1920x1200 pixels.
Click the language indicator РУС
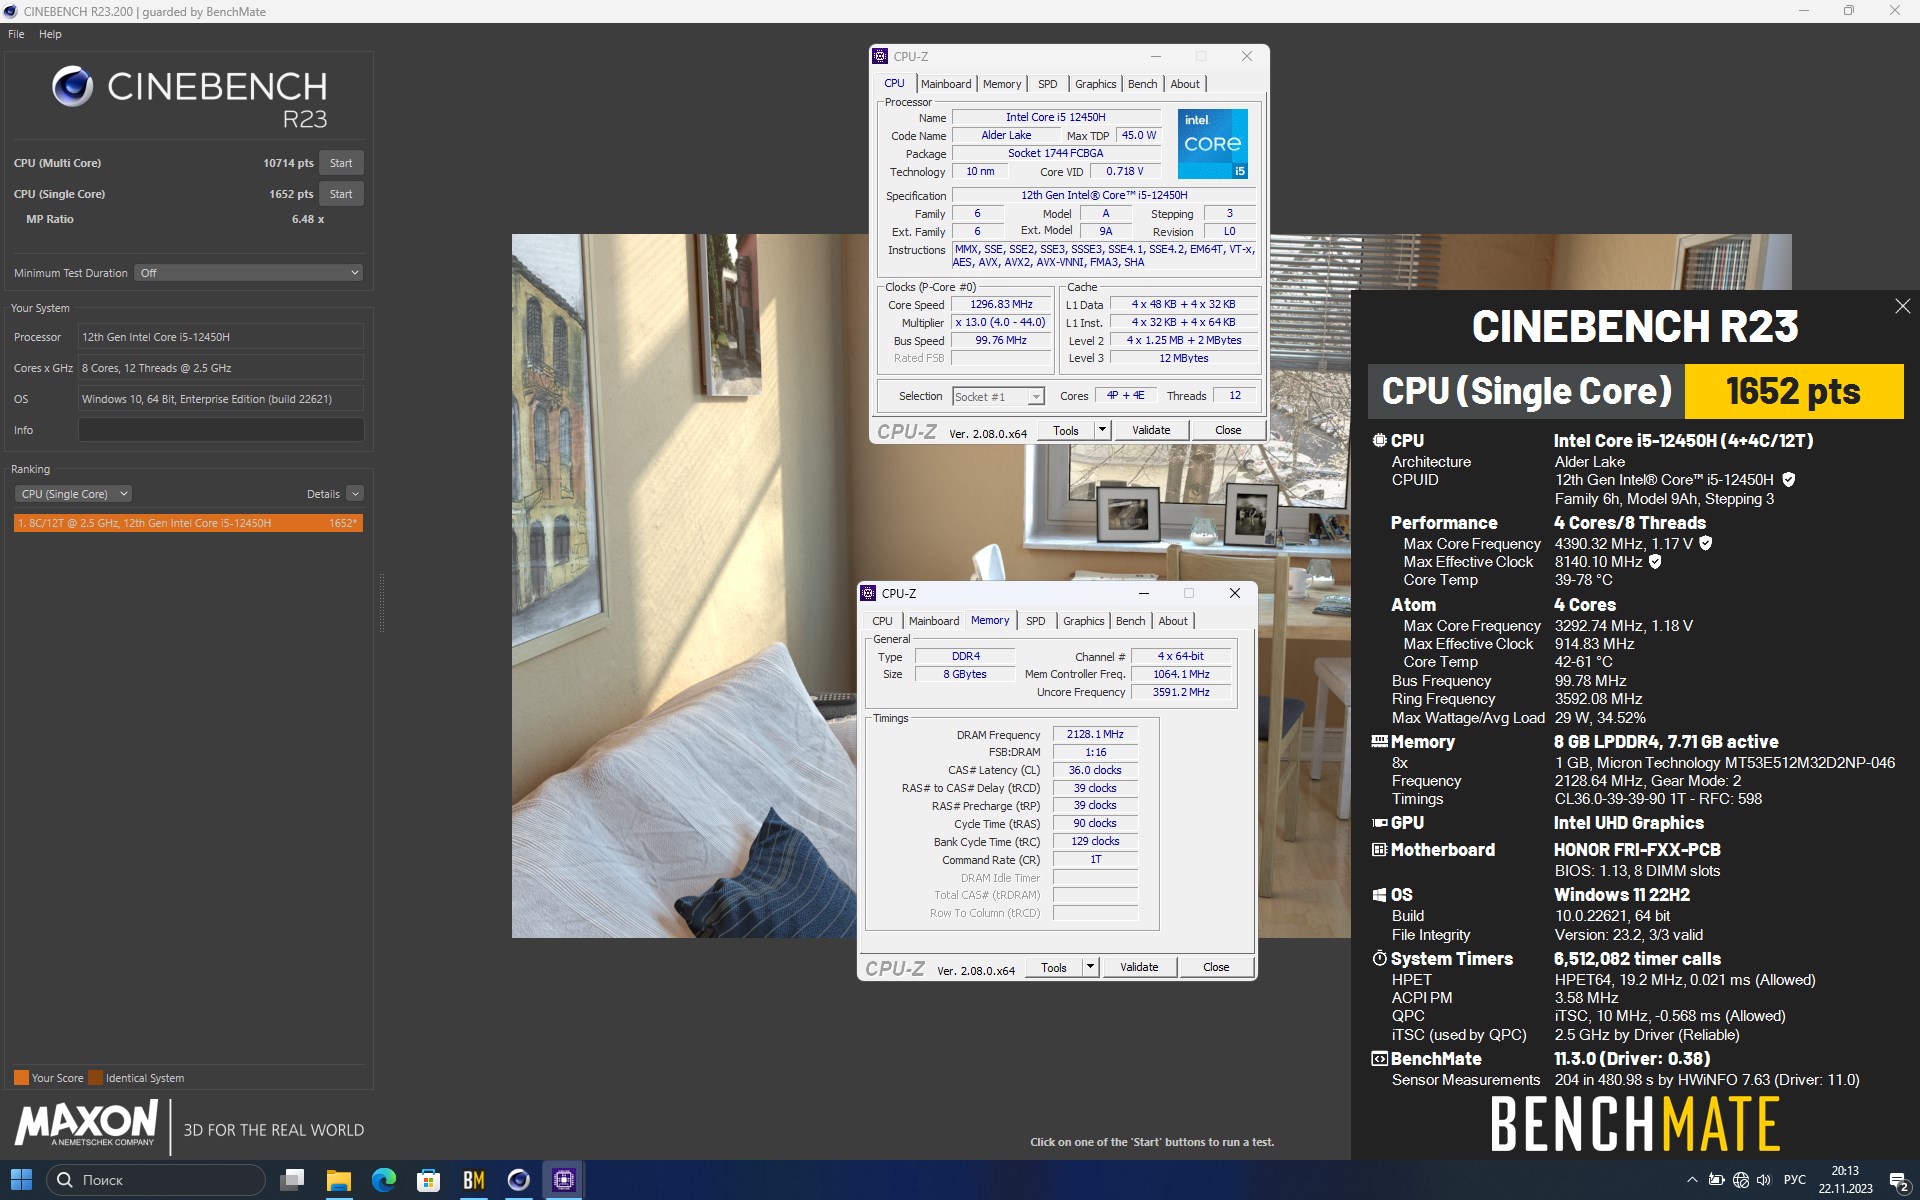click(1795, 1180)
